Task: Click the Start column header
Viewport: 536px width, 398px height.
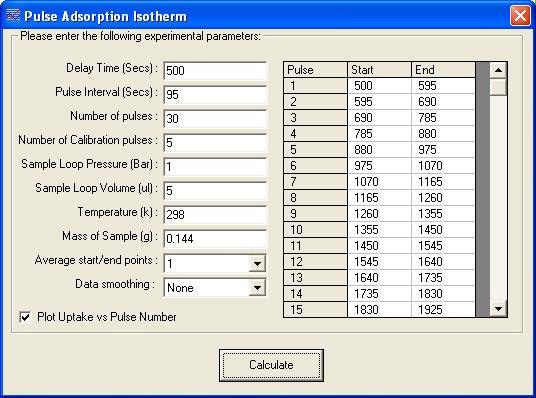Action: pyautogui.click(x=379, y=70)
